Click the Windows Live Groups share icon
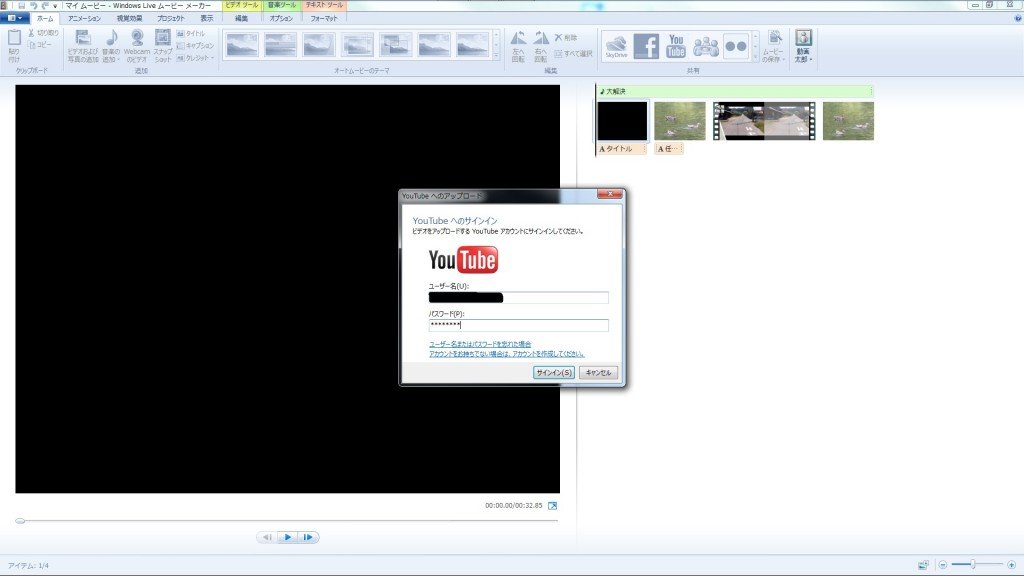The height and width of the screenshot is (576, 1024). click(706, 46)
